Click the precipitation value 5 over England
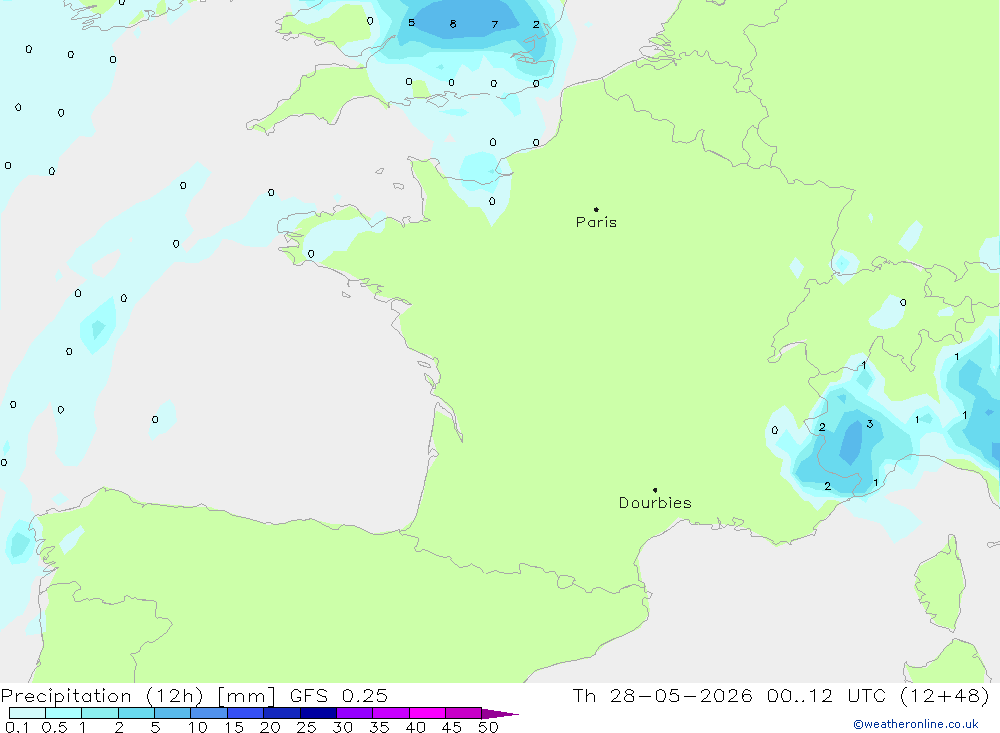 tap(411, 23)
